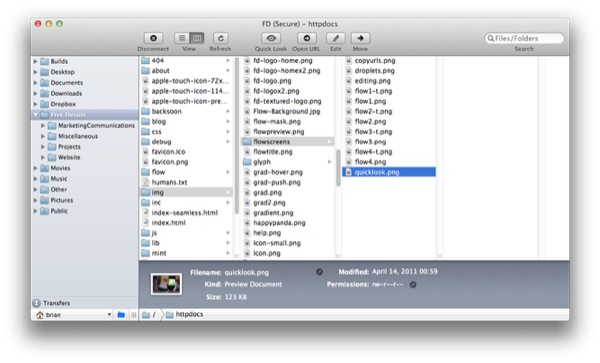Select the highlighted quicklook.png file

pos(389,172)
